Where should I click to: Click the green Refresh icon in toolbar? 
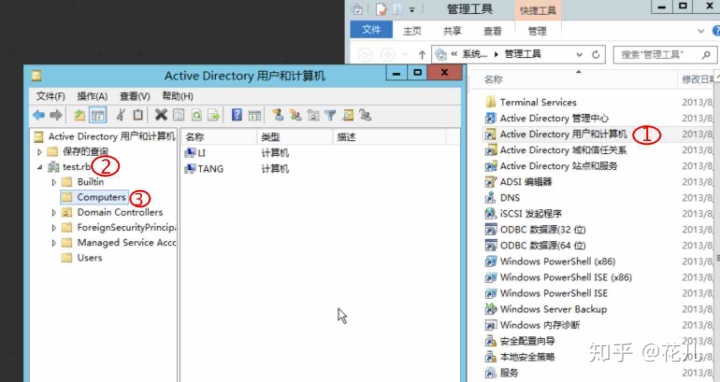pos(196,115)
